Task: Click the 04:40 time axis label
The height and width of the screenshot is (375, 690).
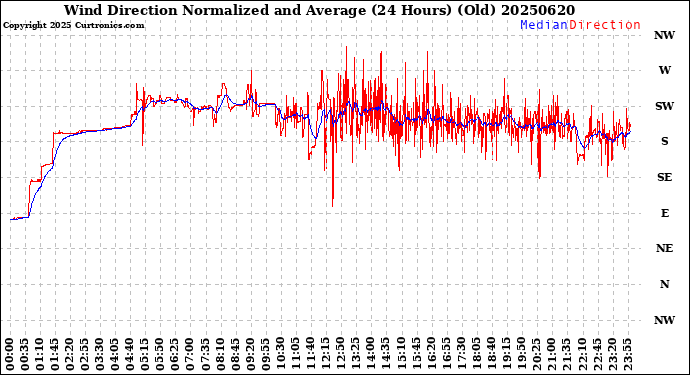Action: tap(130, 355)
